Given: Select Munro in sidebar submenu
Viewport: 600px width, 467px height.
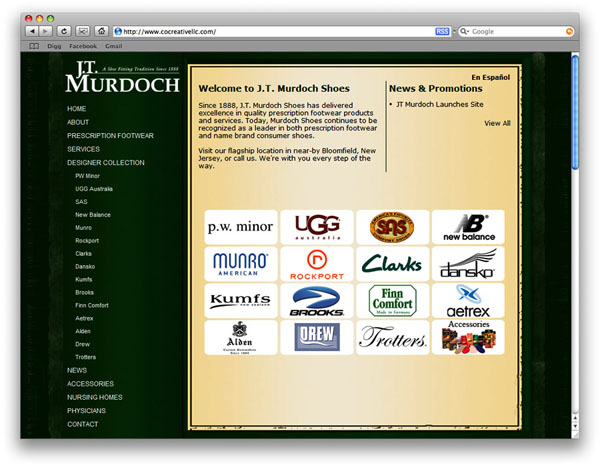Looking at the screenshot, I should 83,228.
